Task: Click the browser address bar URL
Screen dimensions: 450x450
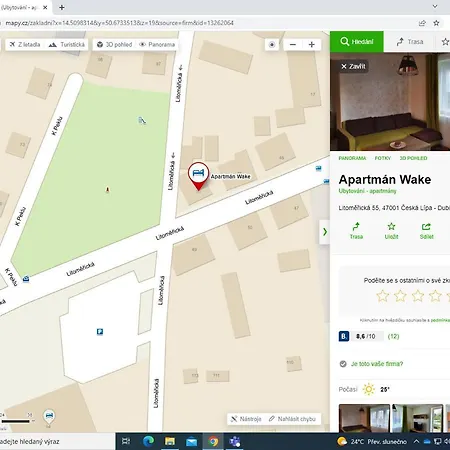Action: pos(119,23)
